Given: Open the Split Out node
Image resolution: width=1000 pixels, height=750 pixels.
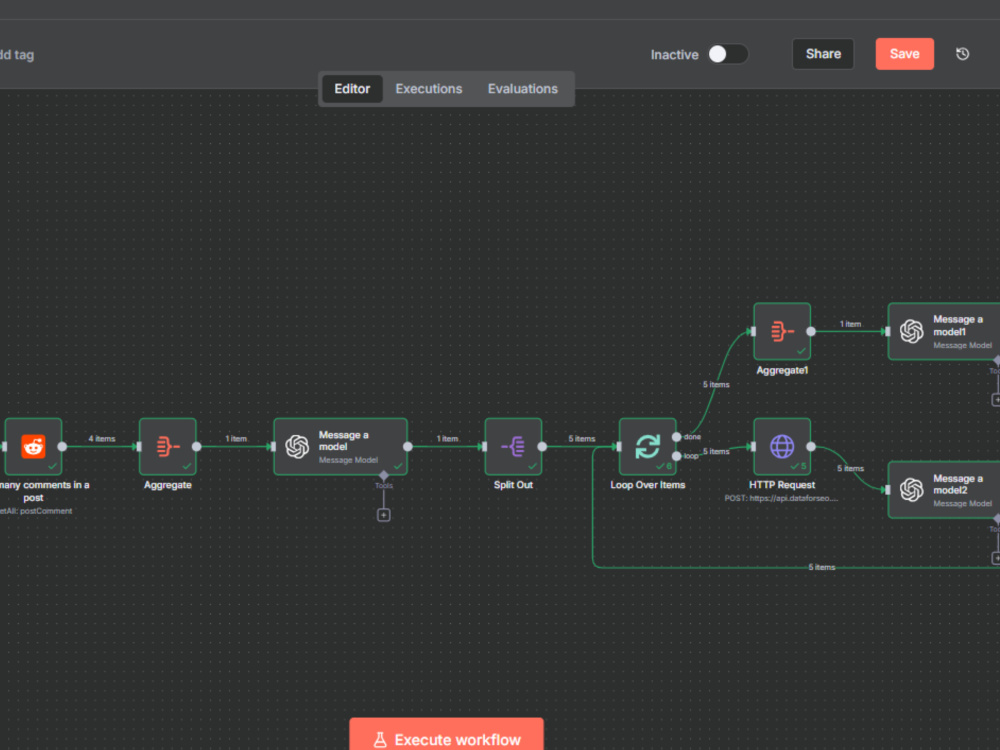Looking at the screenshot, I should 513,446.
